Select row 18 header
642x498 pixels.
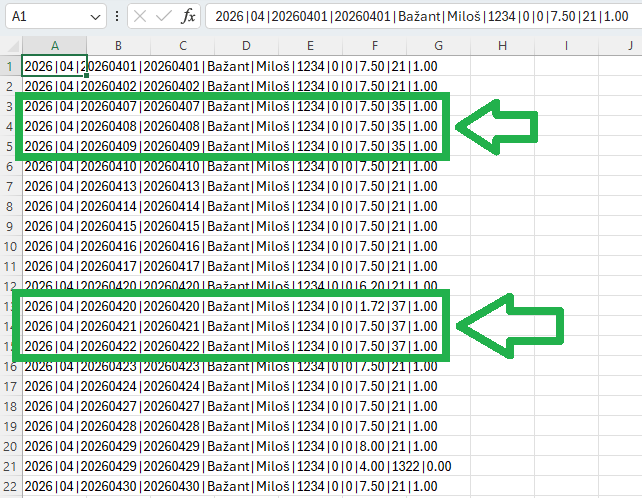click(x=11, y=407)
